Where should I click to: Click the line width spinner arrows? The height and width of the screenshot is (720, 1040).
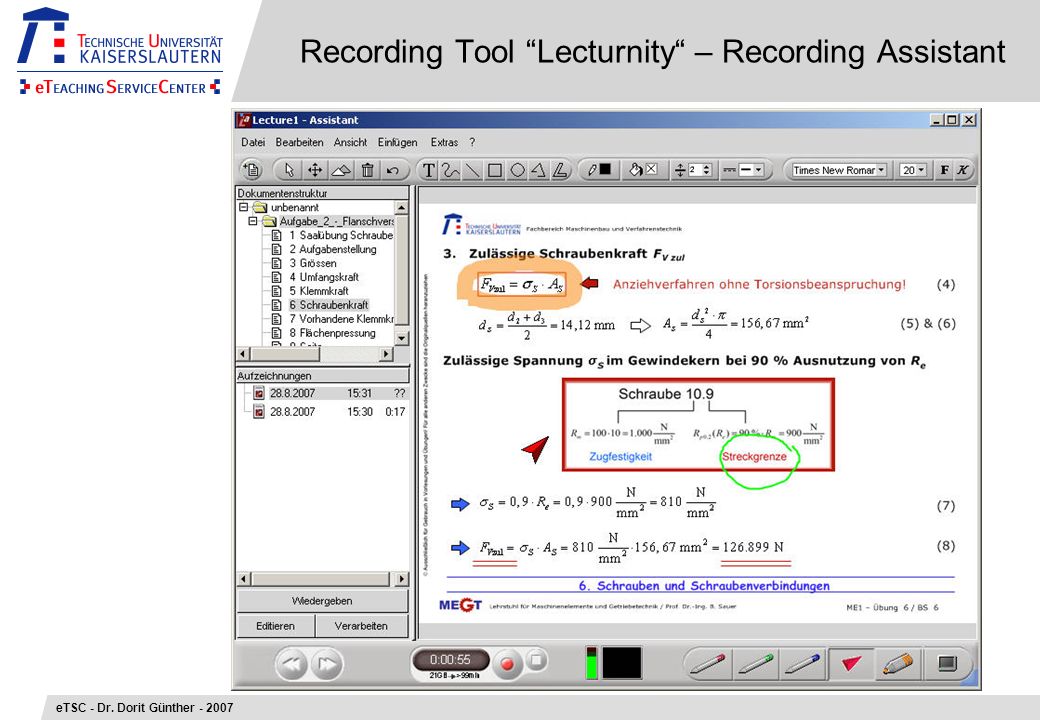click(x=706, y=170)
